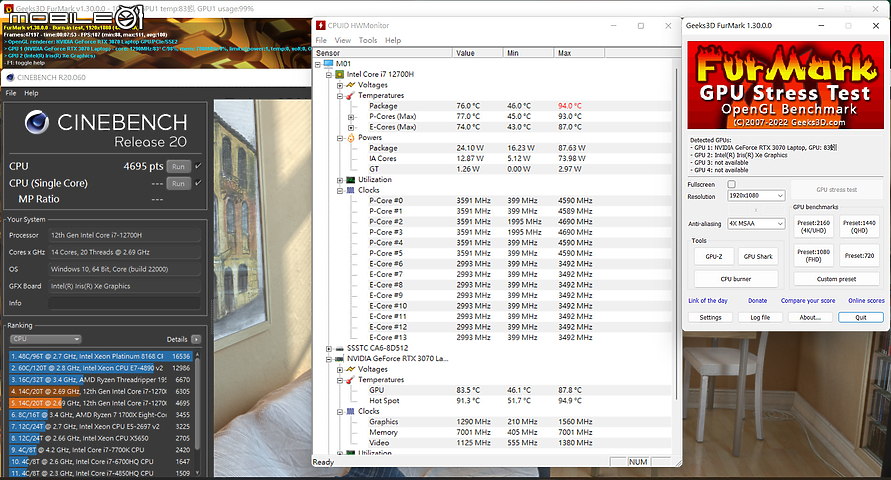This screenshot has width=891, height=480.
Task: Open the Resolution 1920x1080 dropdown
Action: pyautogui.click(x=756, y=195)
